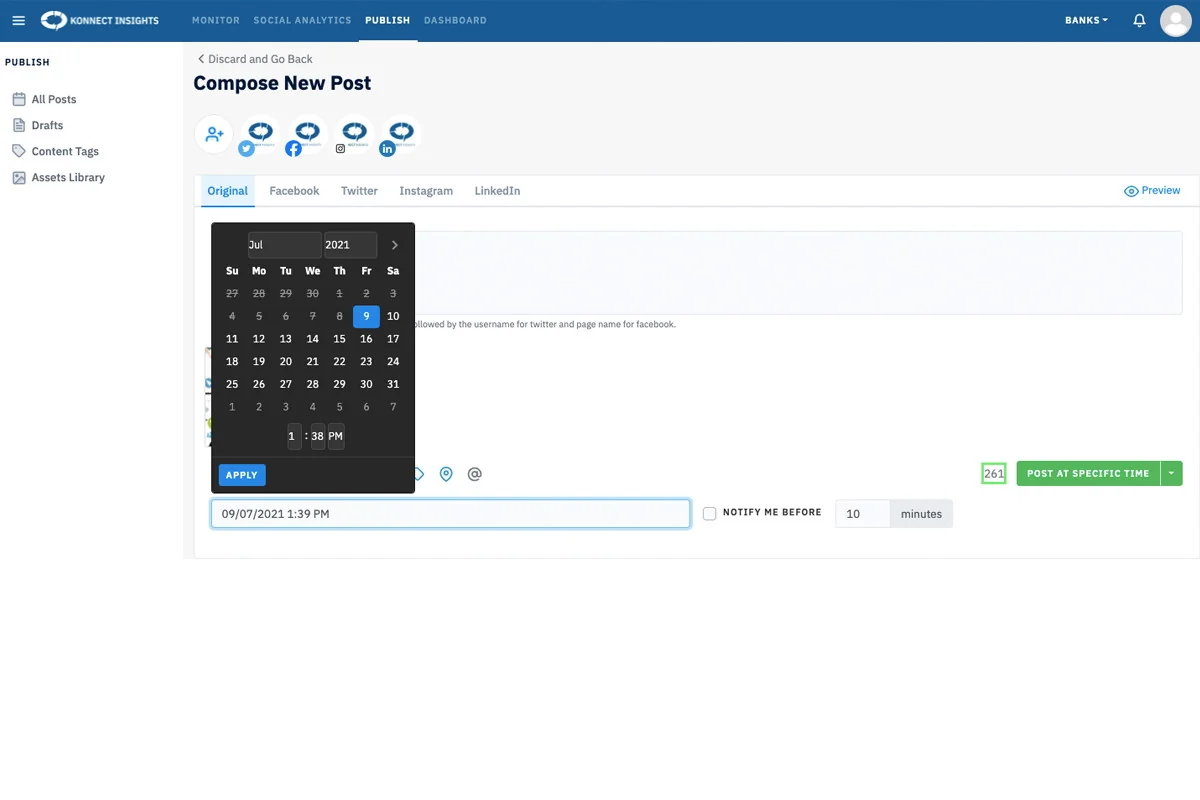Image resolution: width=1200 pixels, height=800 pixels.
Task: Select July 15 in calendar
Action: point(339,339)
